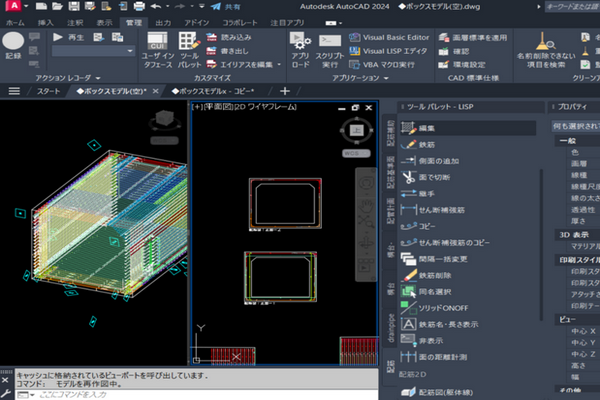This screenshot has width=600, height=400.
Task: Click the 再生 play icon in Action Recorder
Action: tap(58, 37)
